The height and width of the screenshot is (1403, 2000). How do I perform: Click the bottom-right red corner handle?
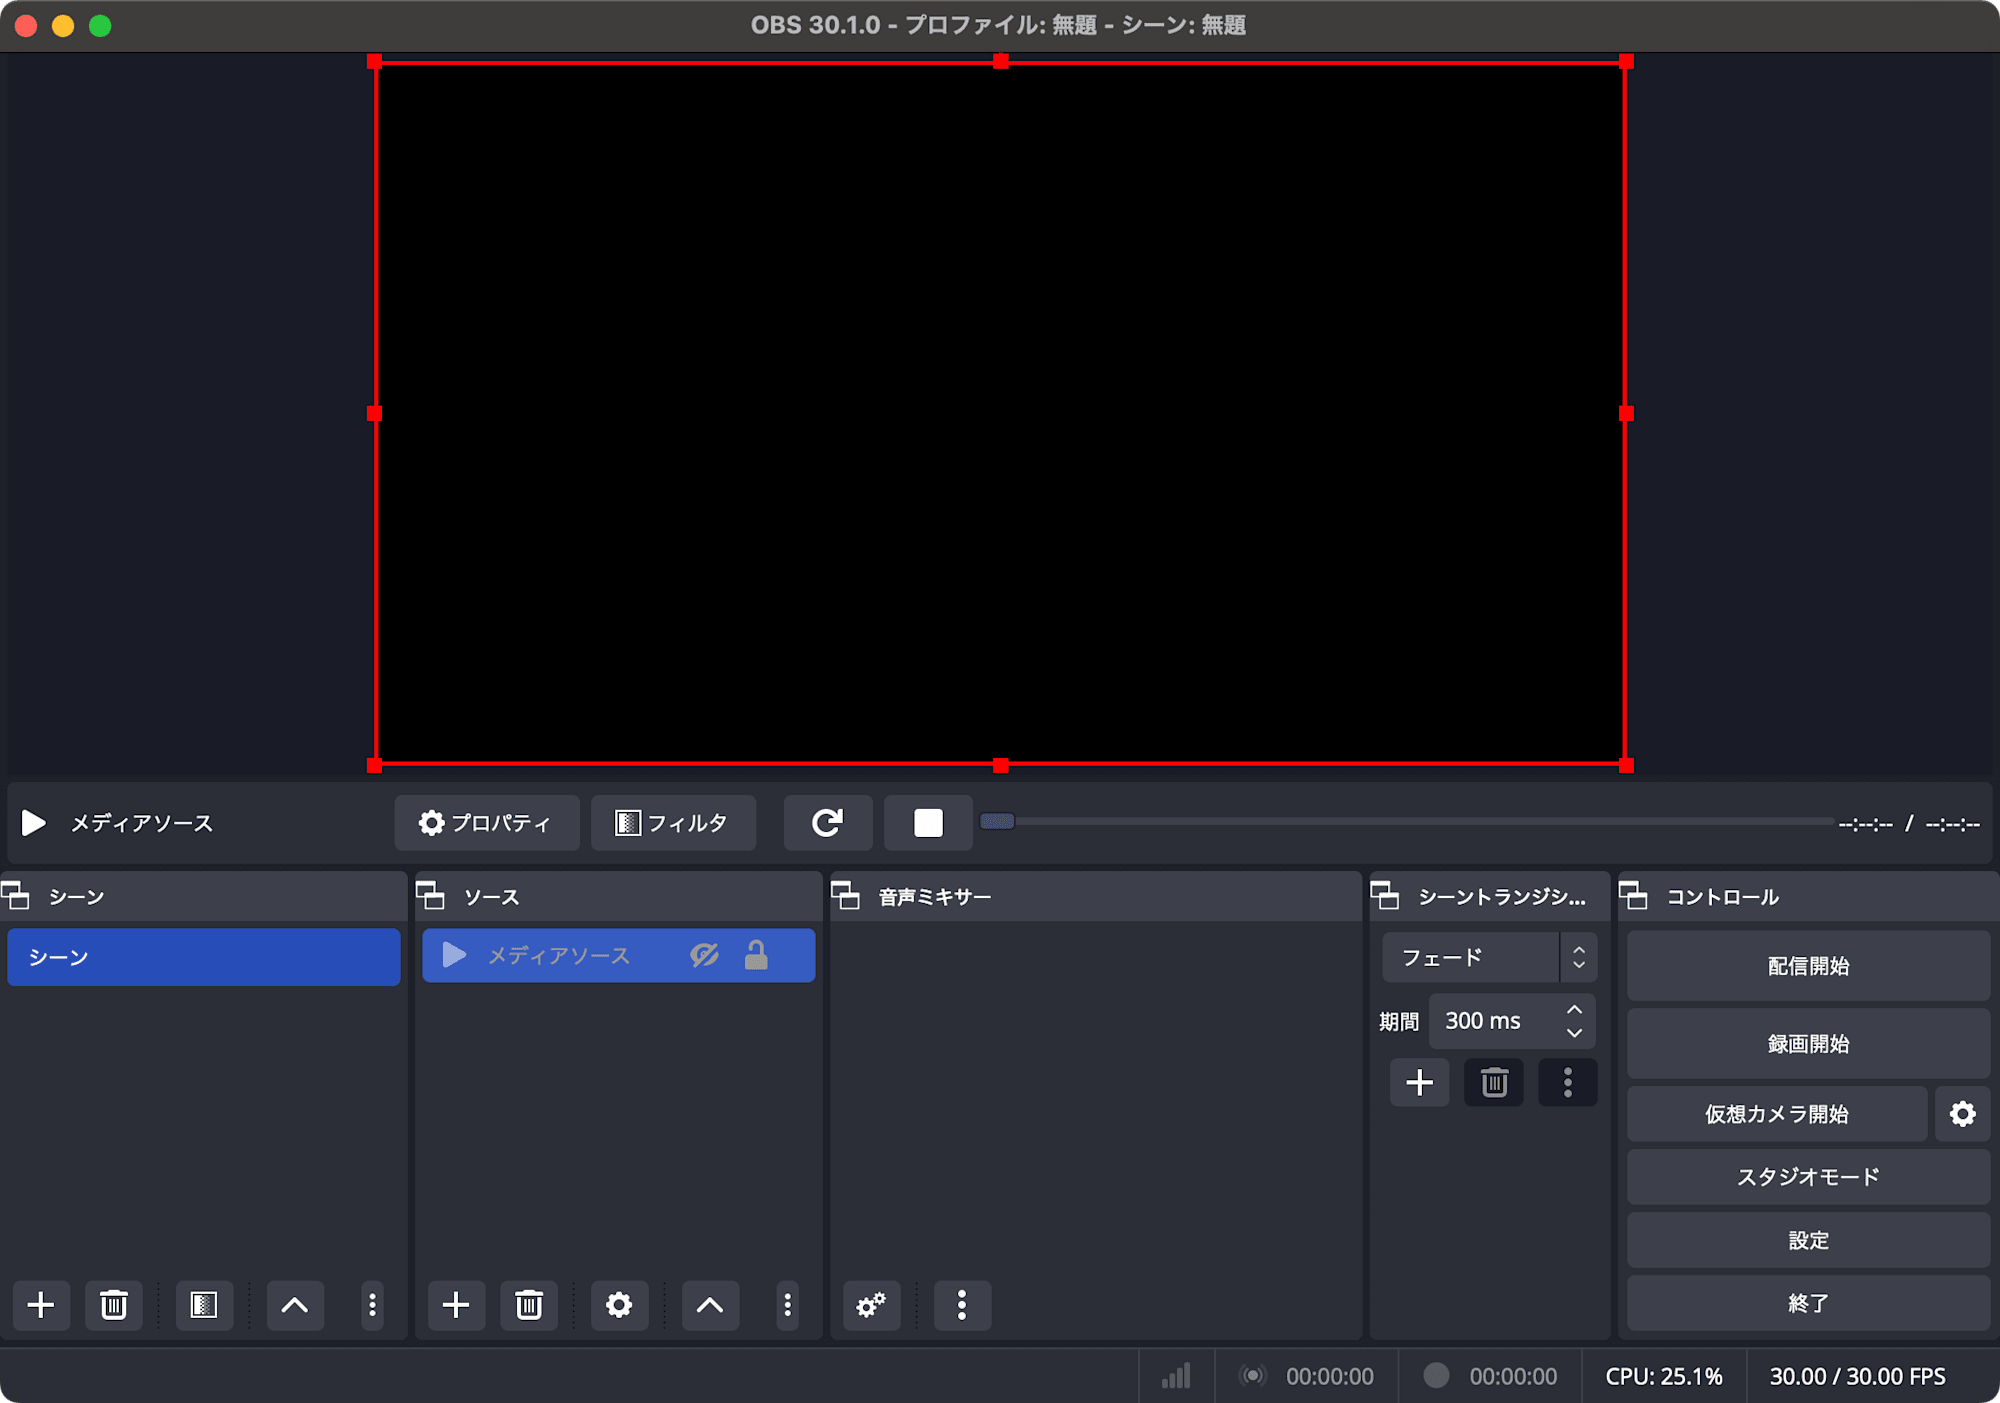[1626, 766]
